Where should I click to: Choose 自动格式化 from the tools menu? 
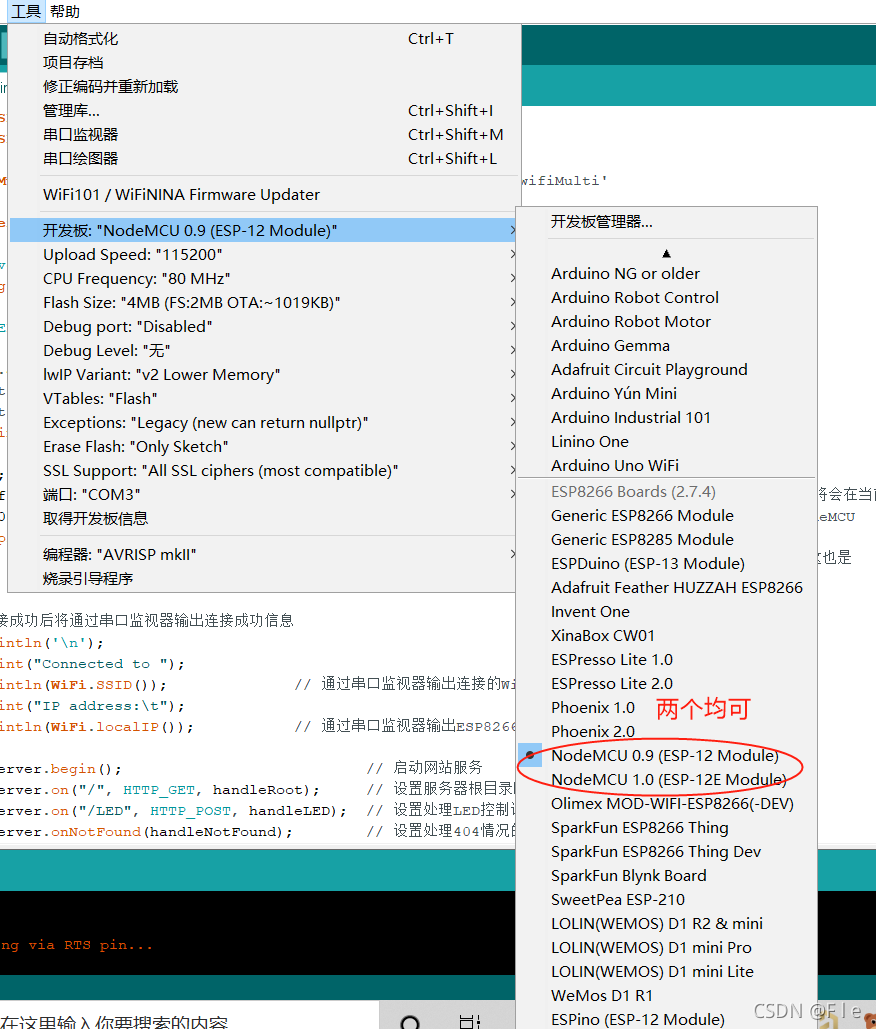pyautogui.click(x=264, y=39)
